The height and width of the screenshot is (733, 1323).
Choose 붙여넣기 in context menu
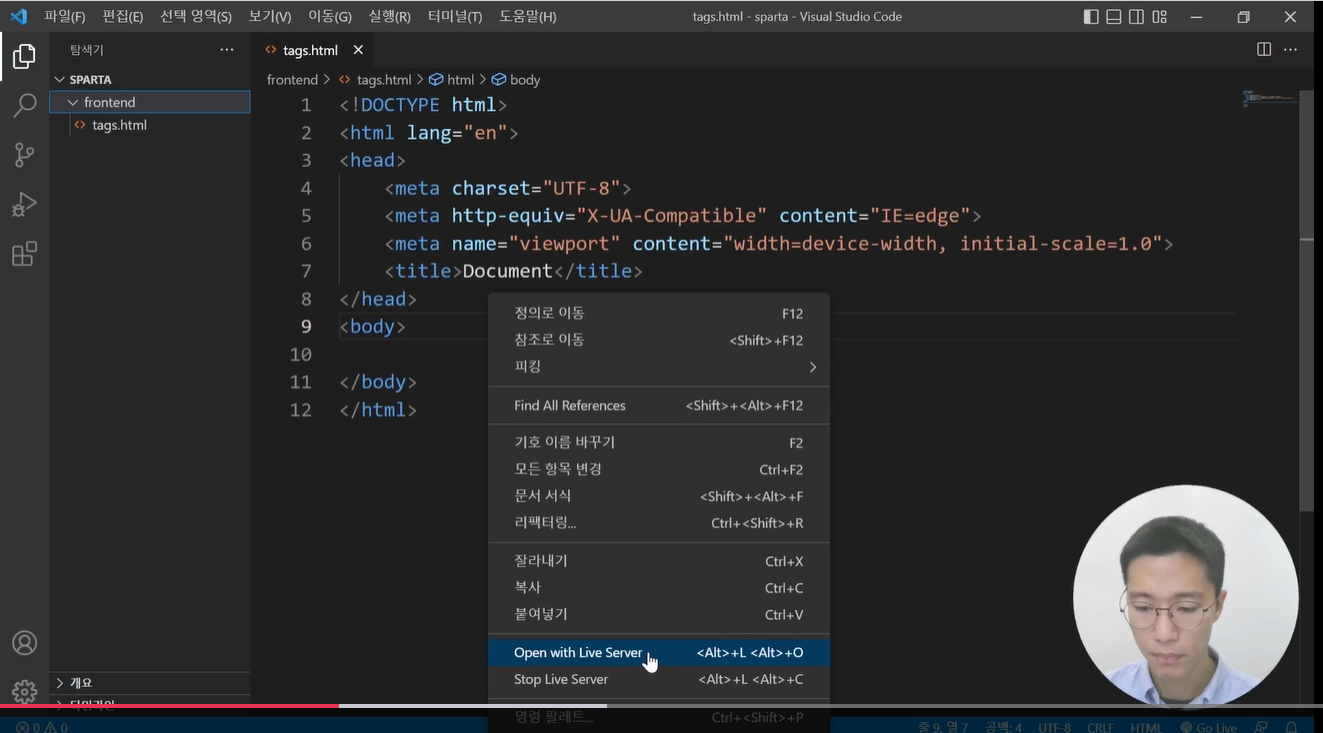[659, 615]
